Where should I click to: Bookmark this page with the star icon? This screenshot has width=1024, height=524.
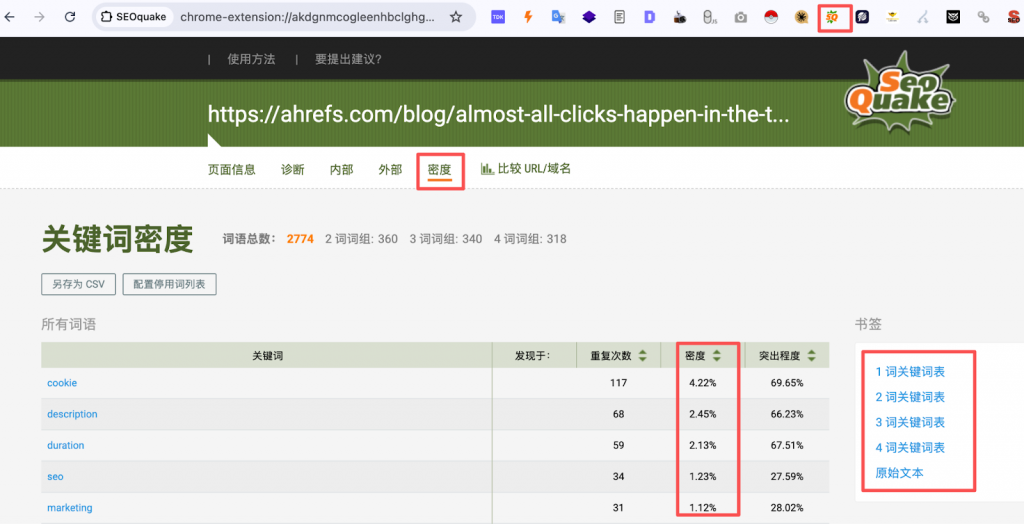click(456, 17)
